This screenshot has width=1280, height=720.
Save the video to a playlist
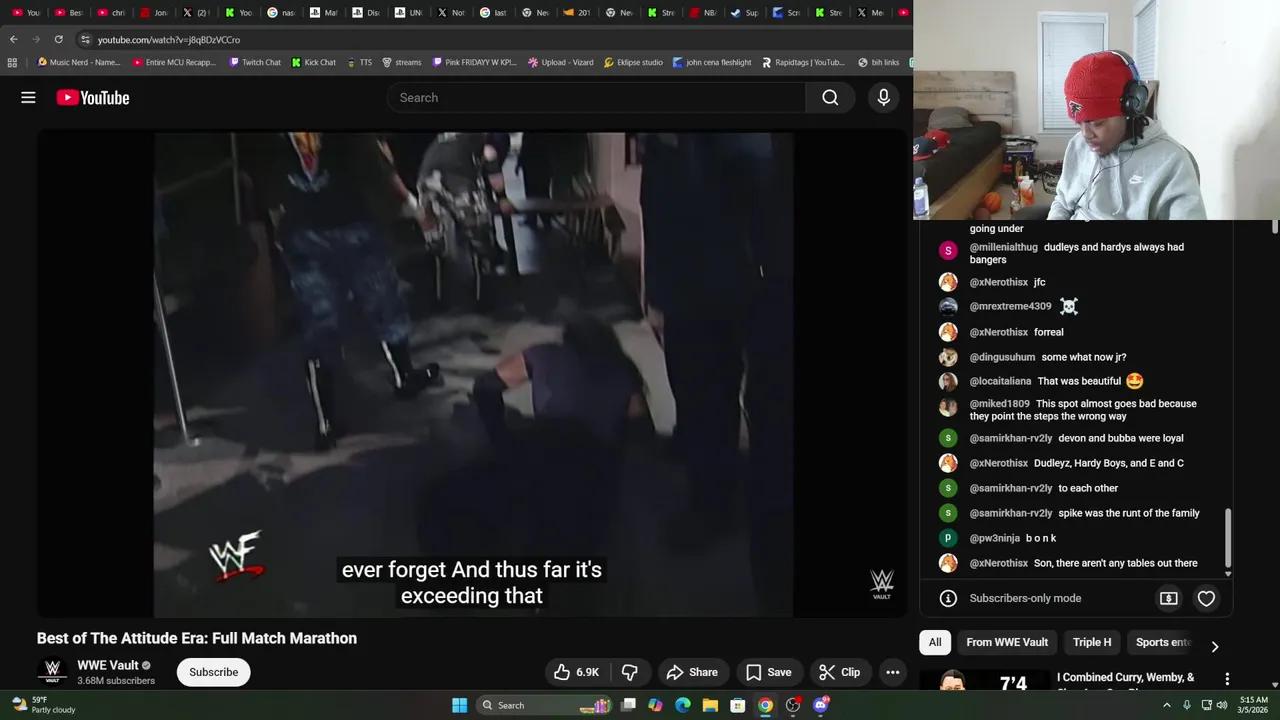(x=768, y=672)
